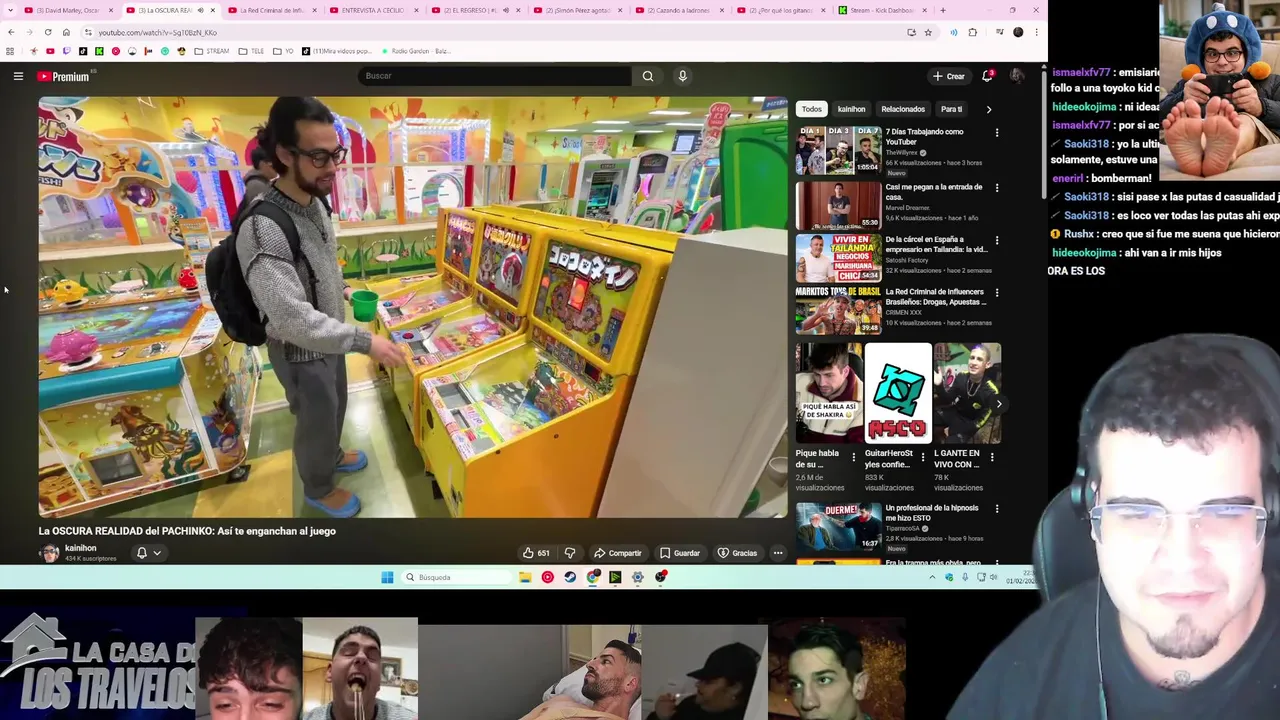This screenshot has width=1280, height=720.
Task: Show more filter chips with right arrow
Action: click(x=989, y=109)
